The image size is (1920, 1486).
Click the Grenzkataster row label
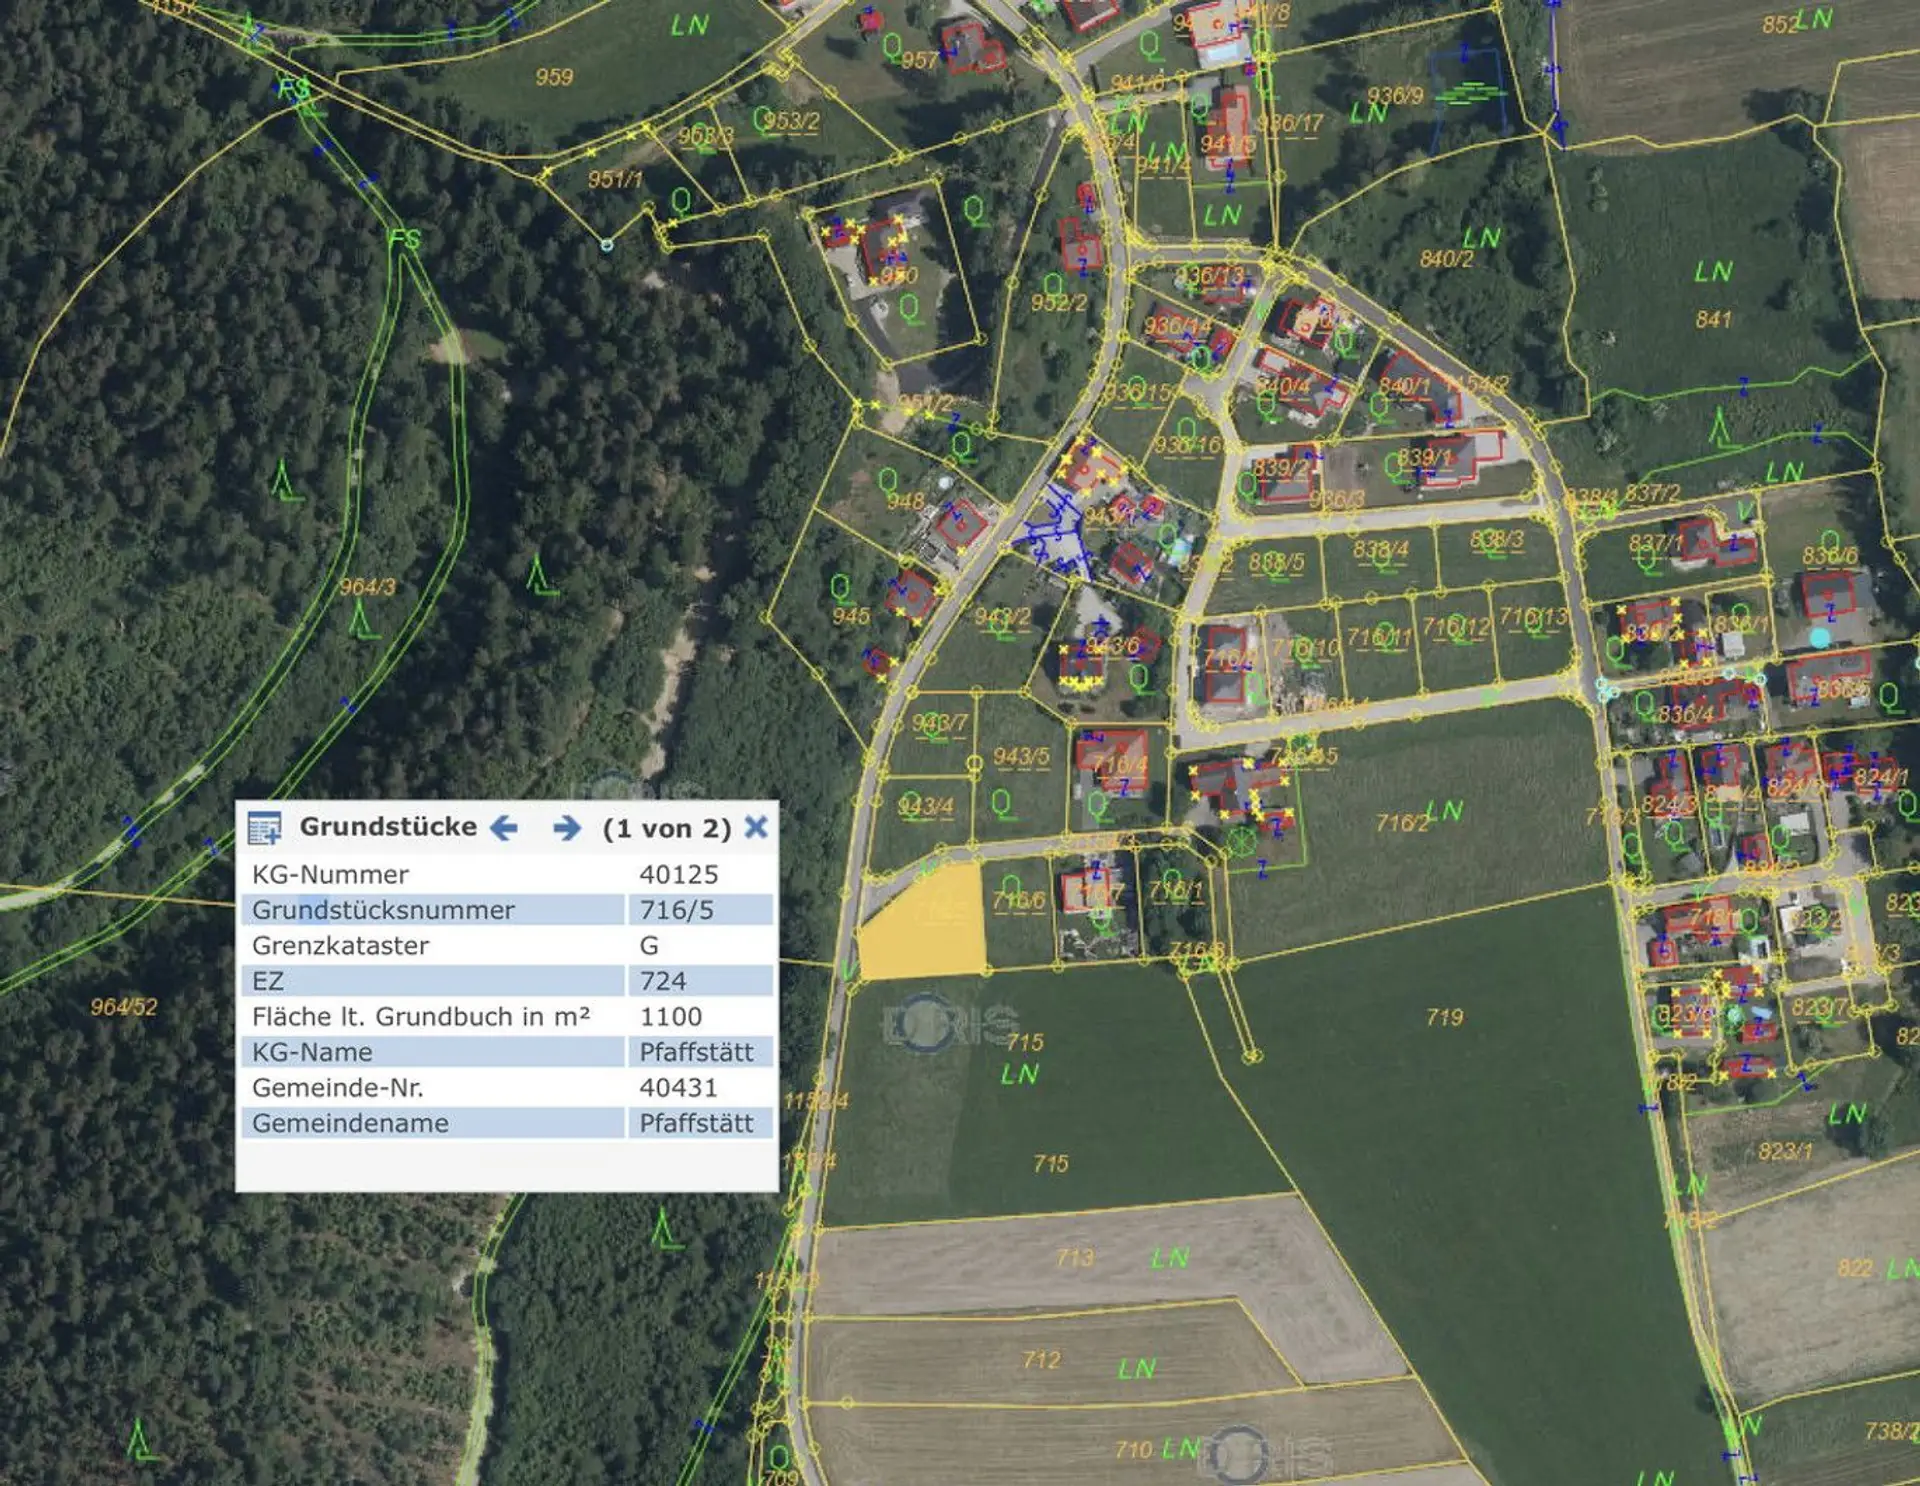click(x=340, y=946)
